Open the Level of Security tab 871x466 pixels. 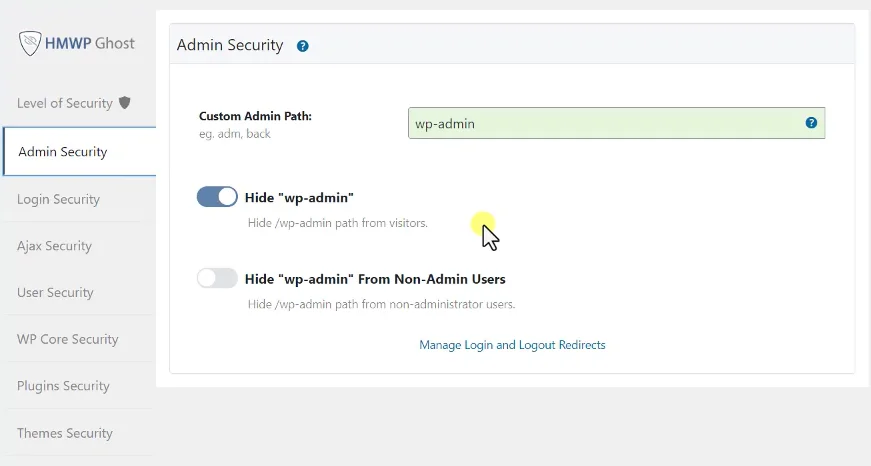click(74, 103)
